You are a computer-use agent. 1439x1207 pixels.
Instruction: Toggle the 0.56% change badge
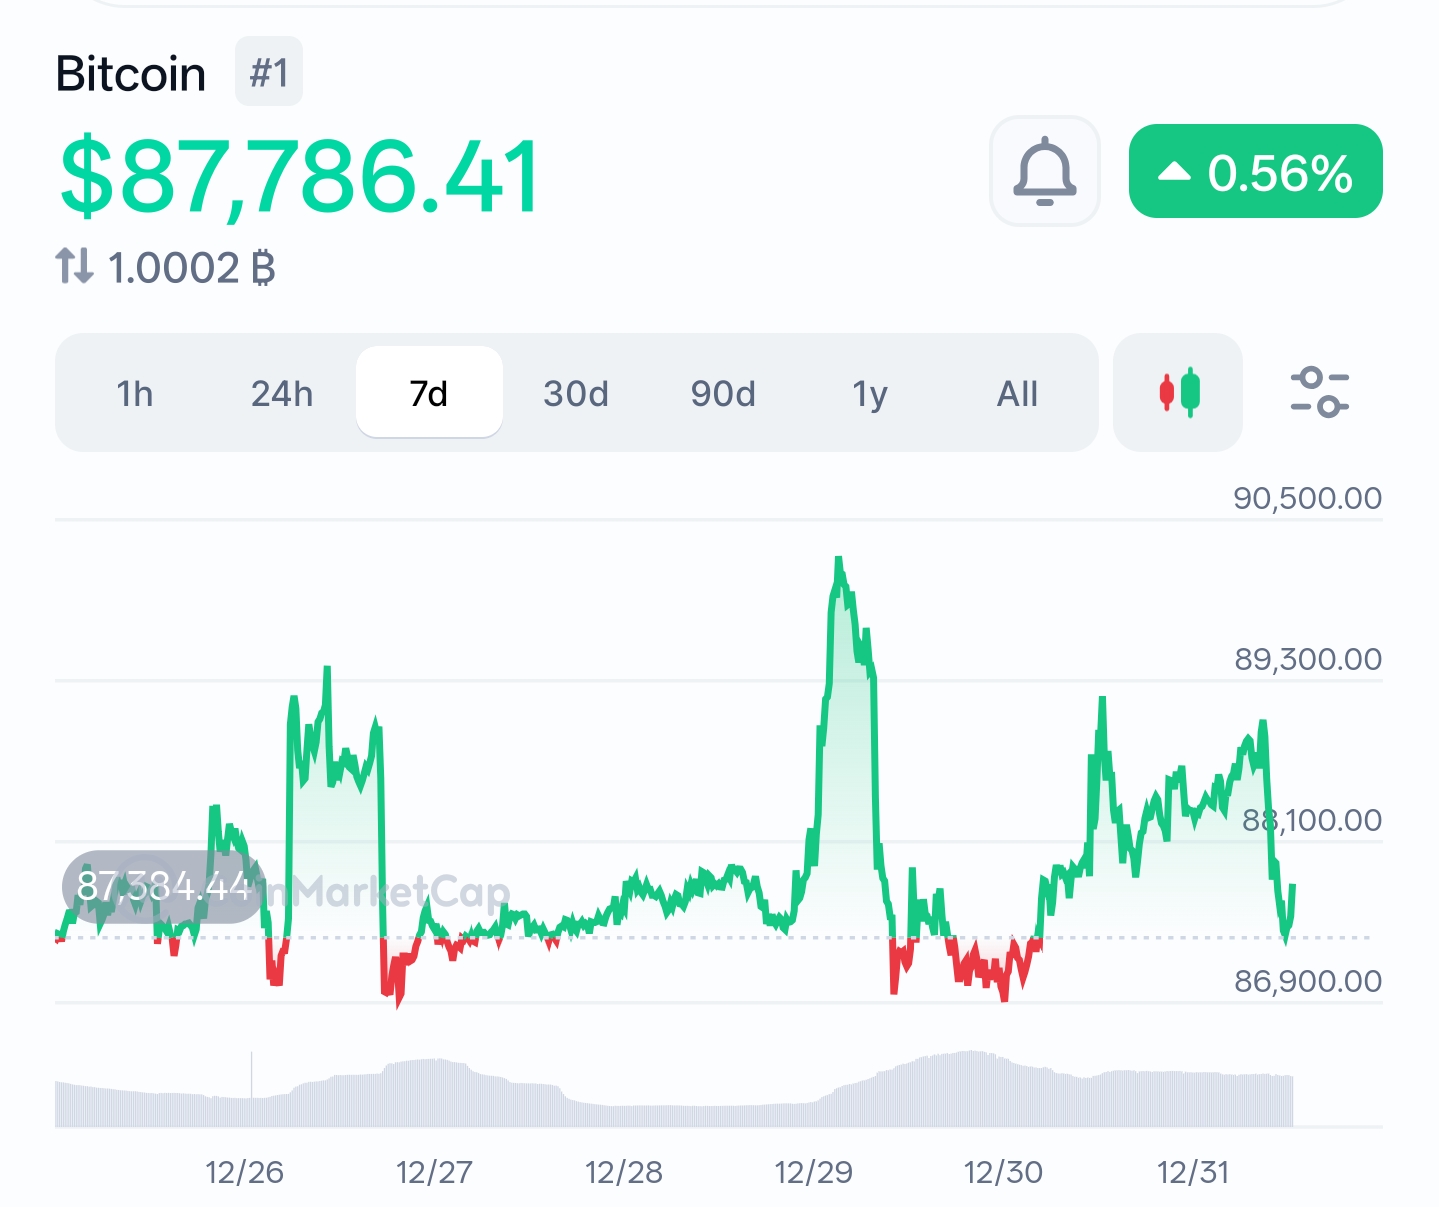point(1255,172)
